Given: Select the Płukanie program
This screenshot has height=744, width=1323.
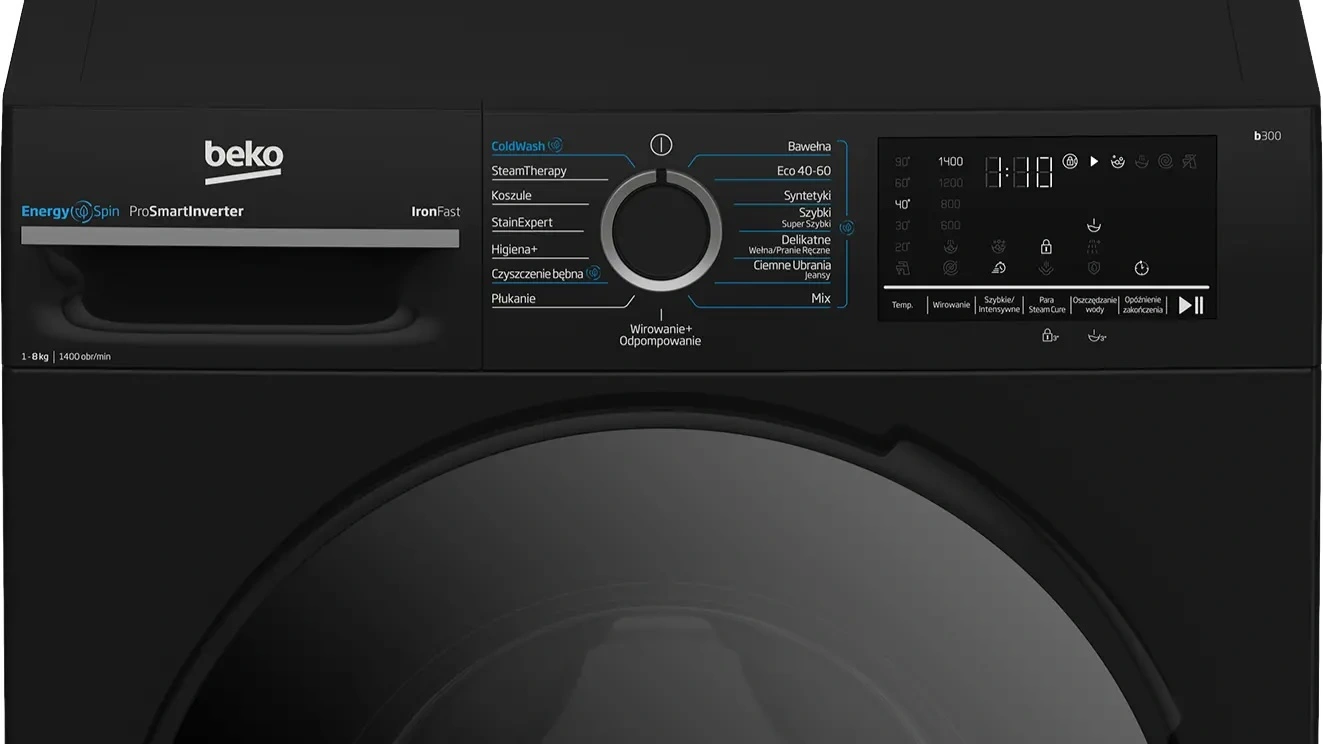Looking at the screenshot, I should point(513,299).
